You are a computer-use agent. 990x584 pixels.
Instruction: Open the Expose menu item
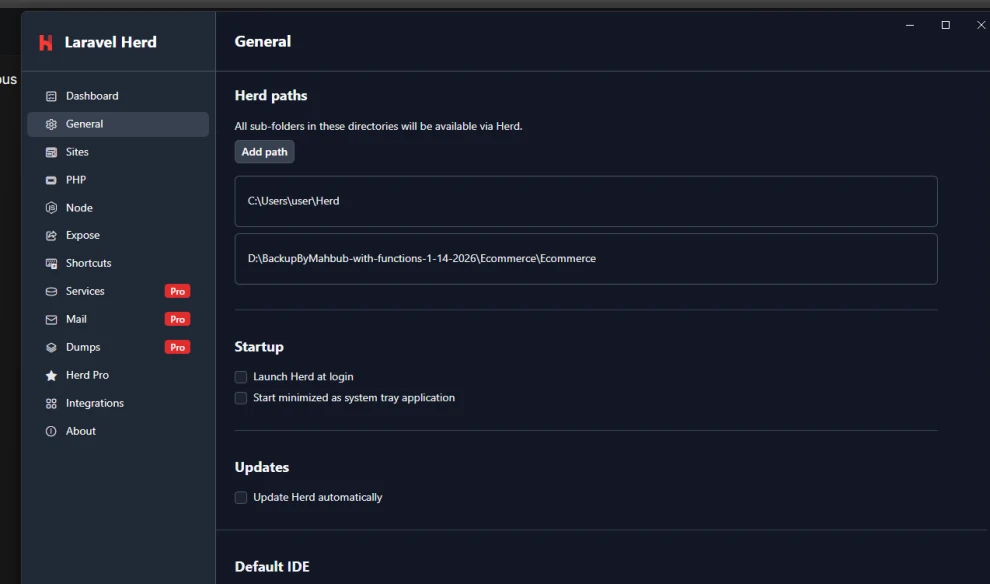(118, 235)
